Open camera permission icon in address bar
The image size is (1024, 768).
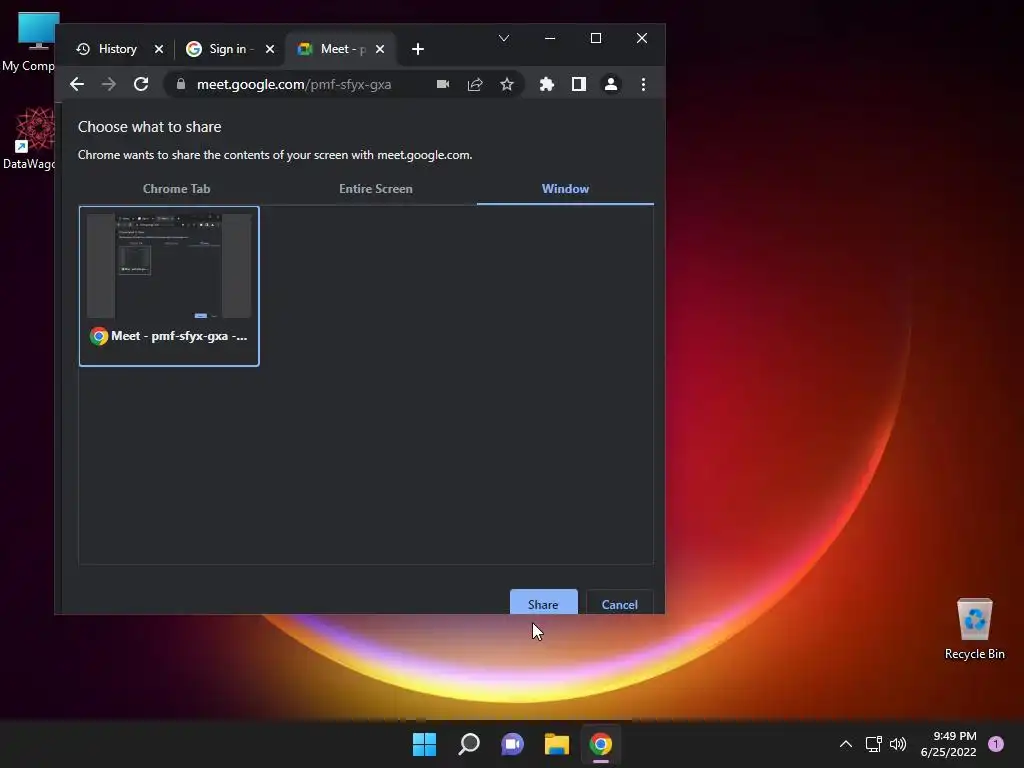443,84
